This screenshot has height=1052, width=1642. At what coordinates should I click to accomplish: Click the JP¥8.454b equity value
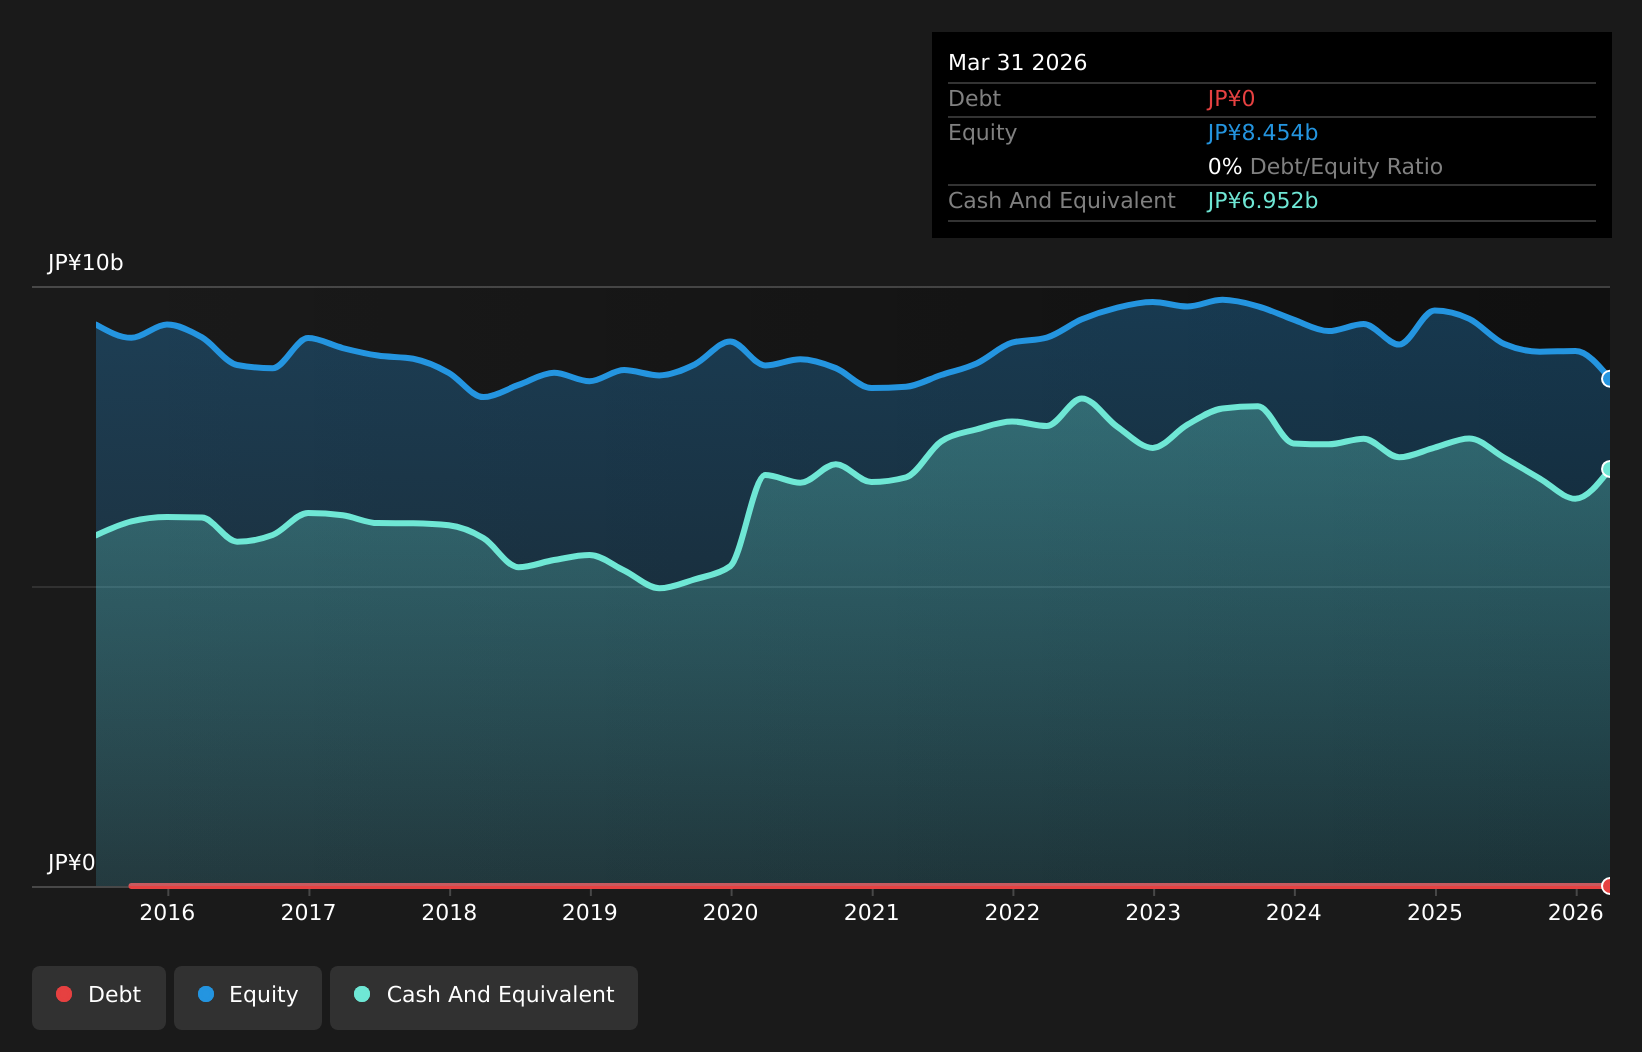point(1262,133)
